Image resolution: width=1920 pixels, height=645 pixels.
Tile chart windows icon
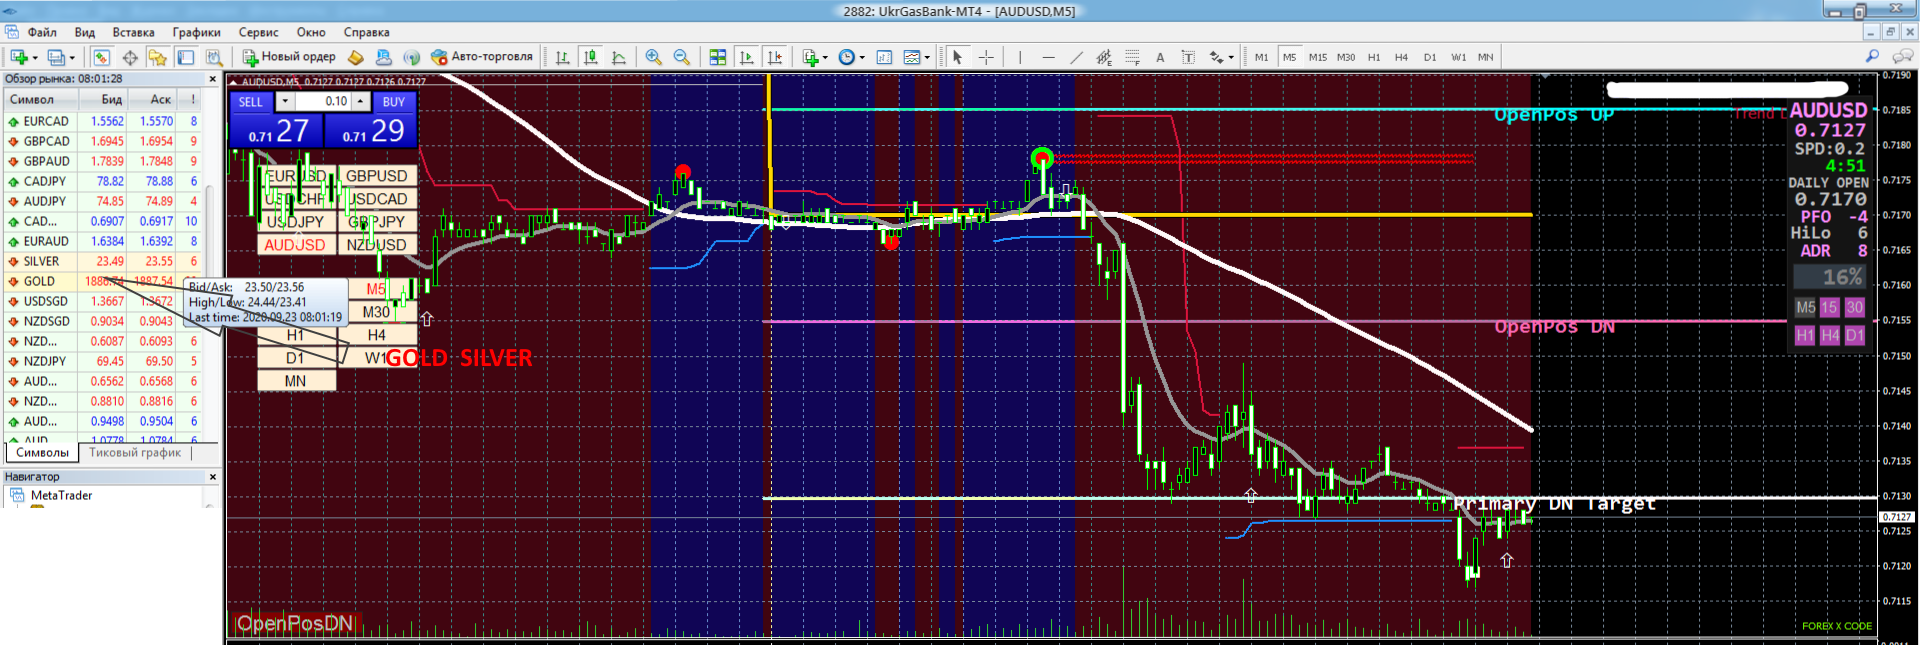click(717, 57)
